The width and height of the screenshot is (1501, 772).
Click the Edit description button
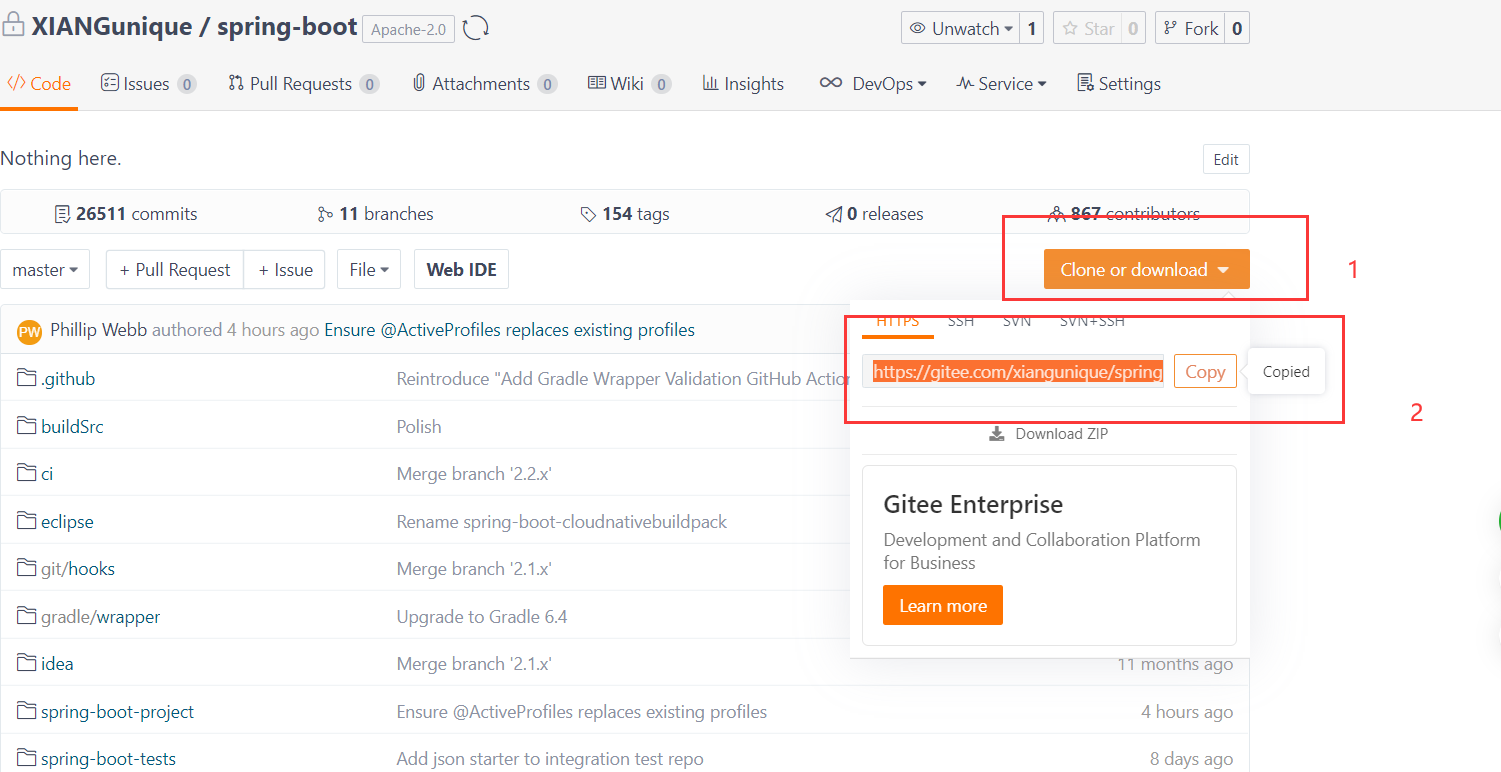tap(1226, 160)
